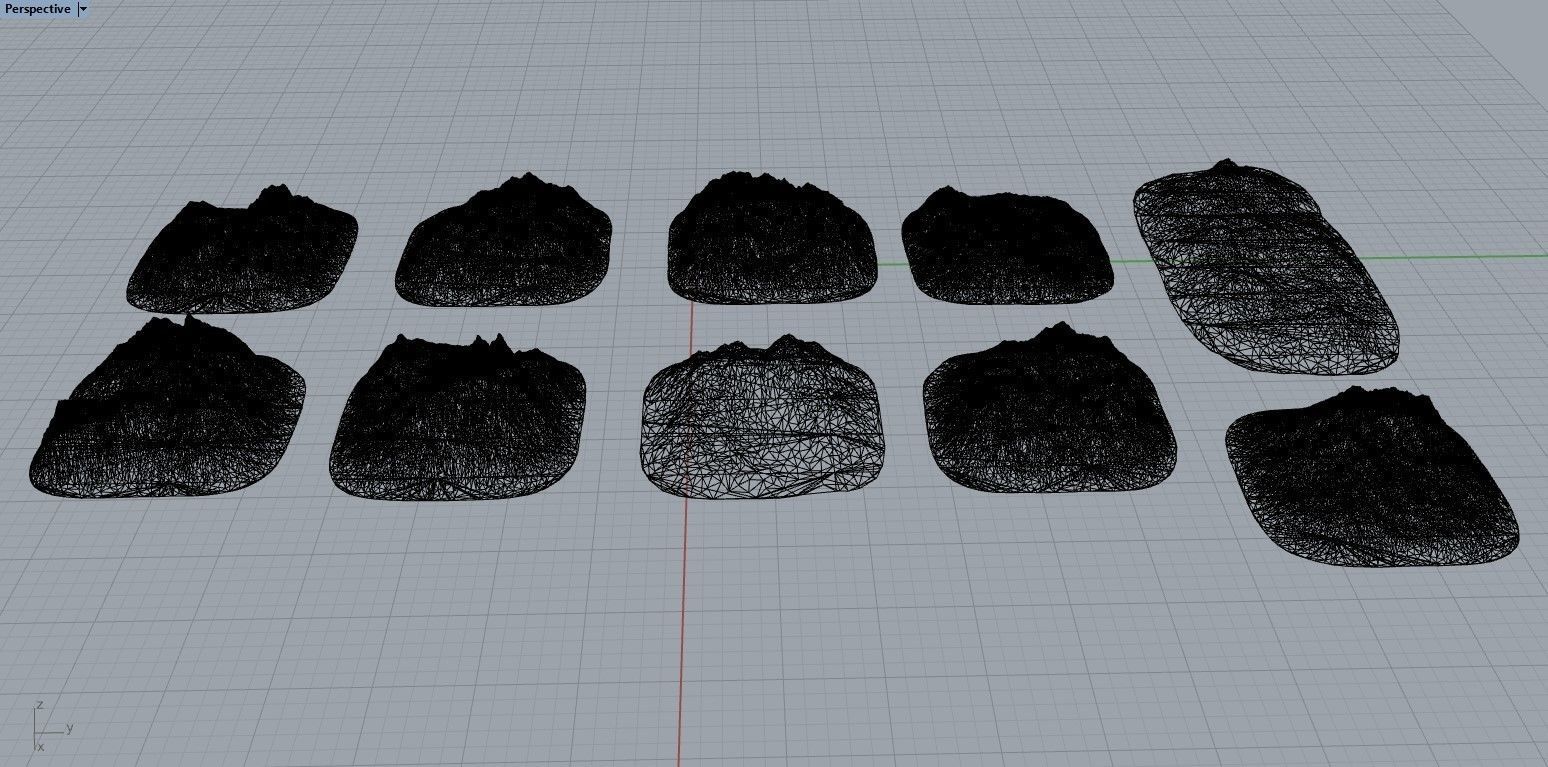Select the second mesh from left in top row
The image size is (1548, 767).
[x=503, y=240]
